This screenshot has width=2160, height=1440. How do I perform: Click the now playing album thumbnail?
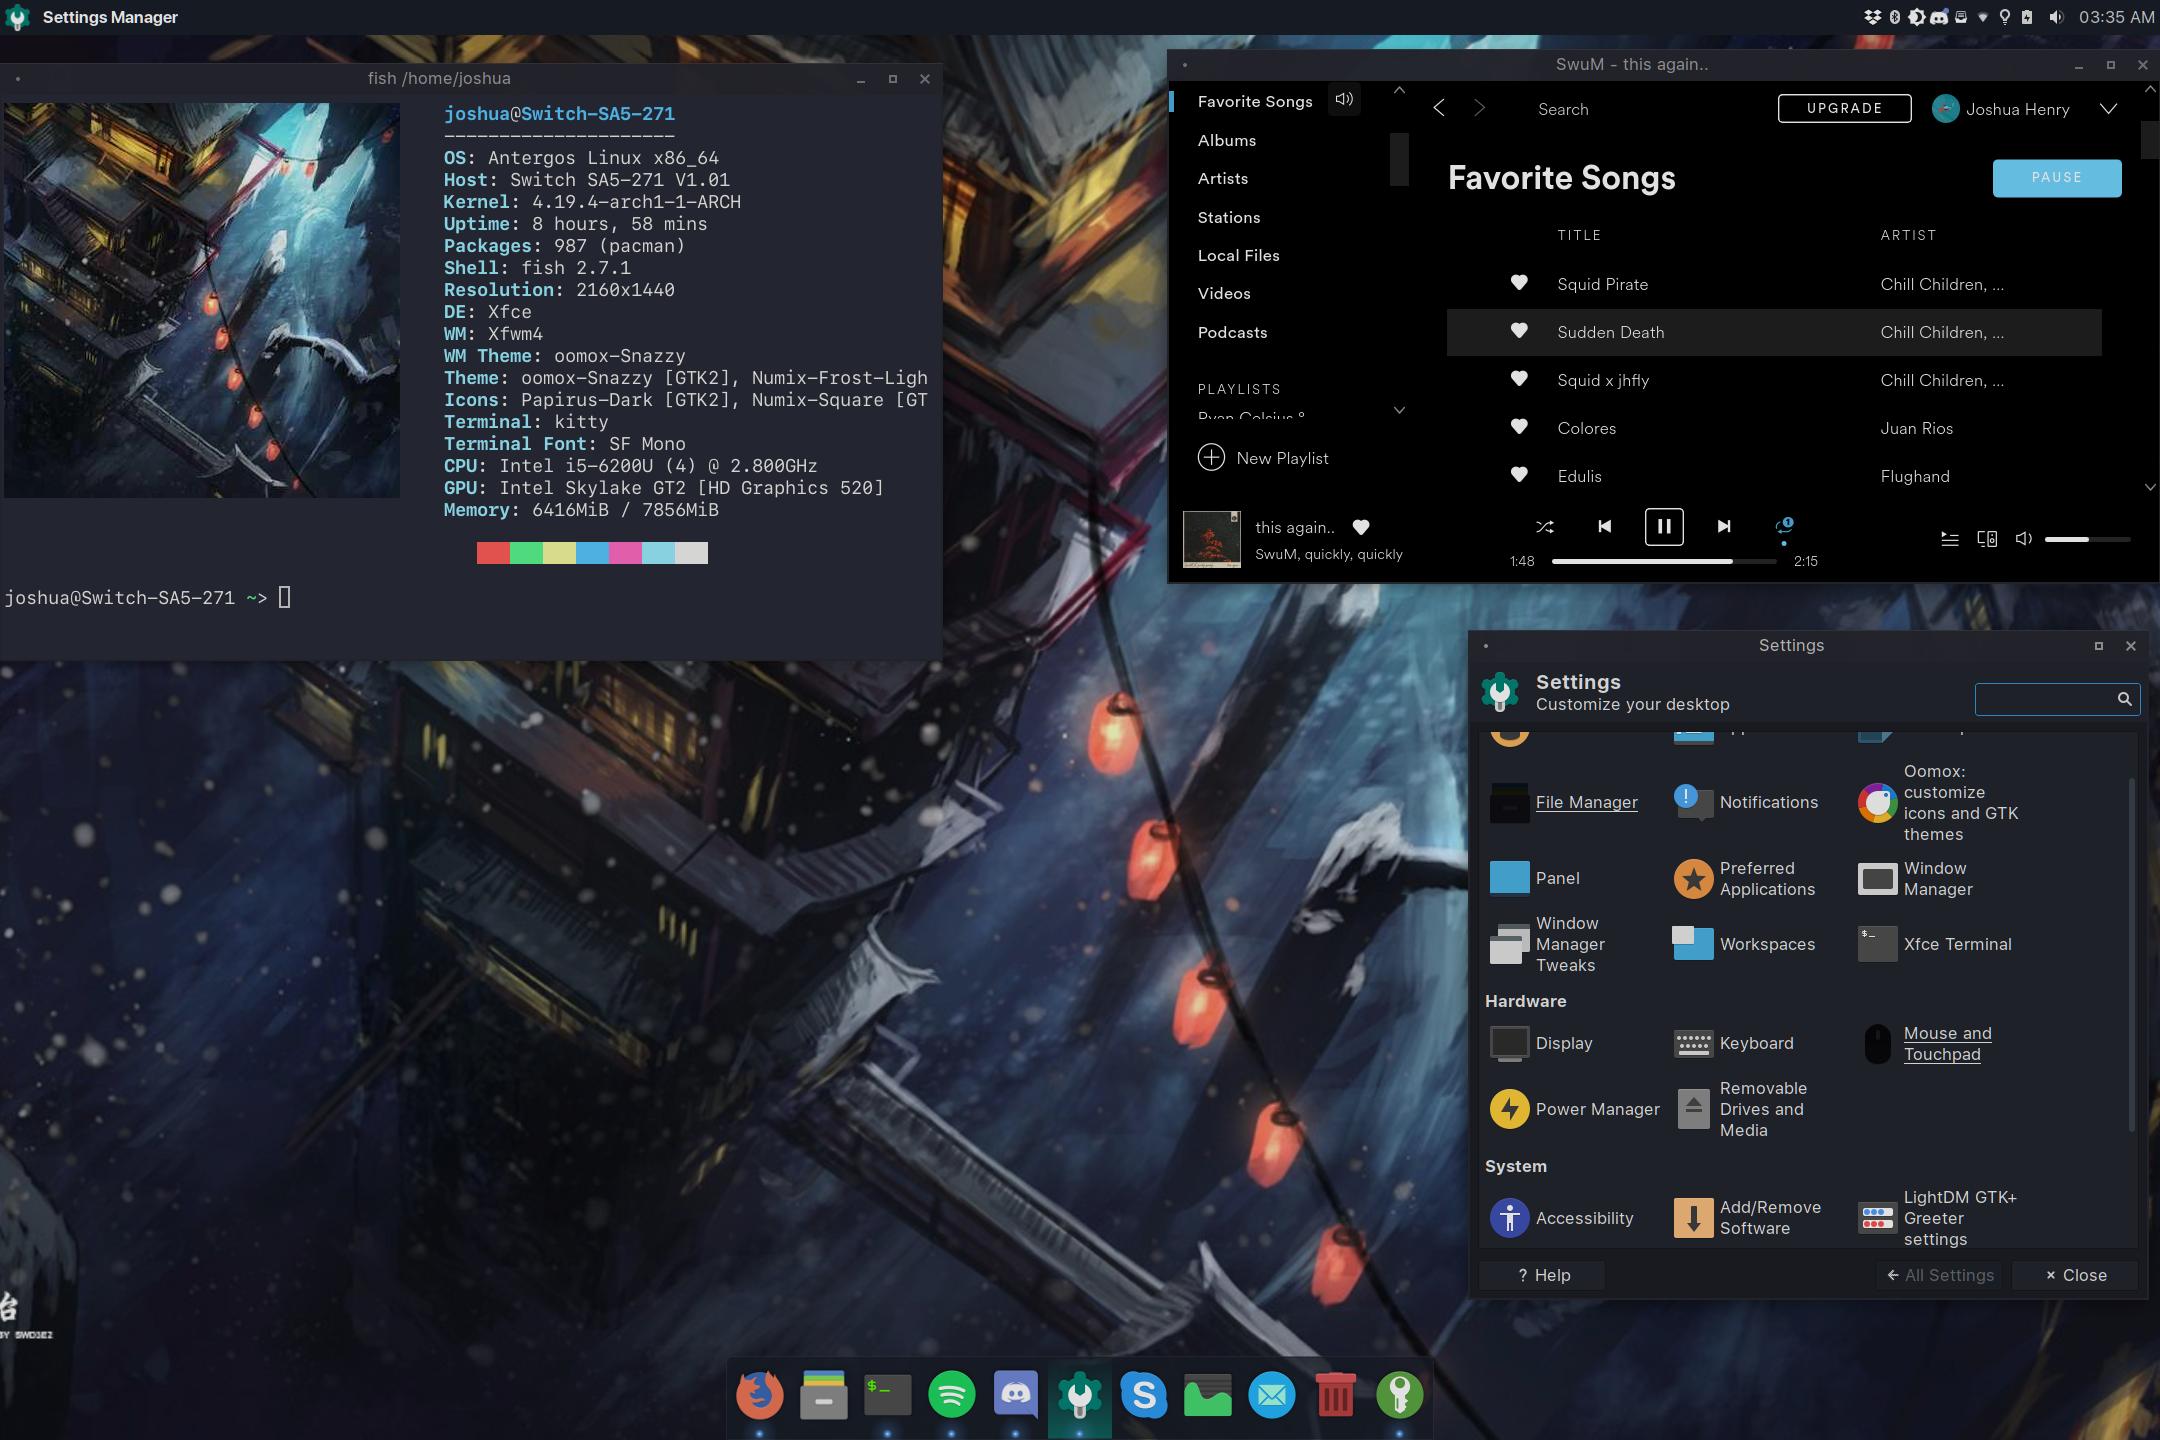click(x=1212, y=539)
